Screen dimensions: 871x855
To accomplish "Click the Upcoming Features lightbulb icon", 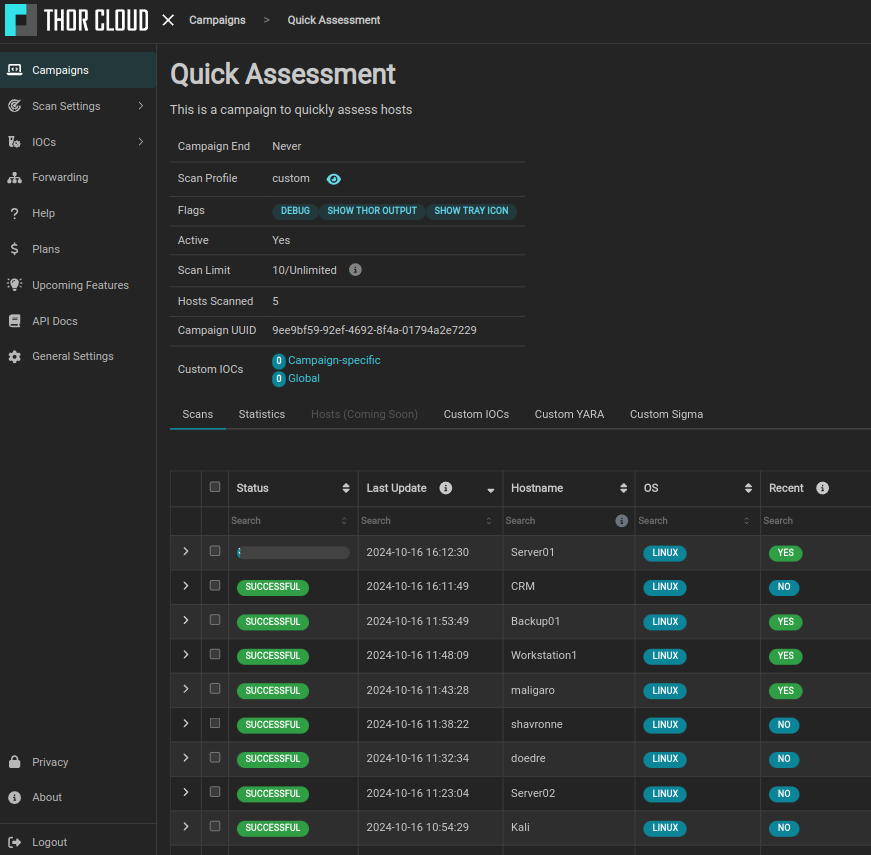I will coord(15,285).
